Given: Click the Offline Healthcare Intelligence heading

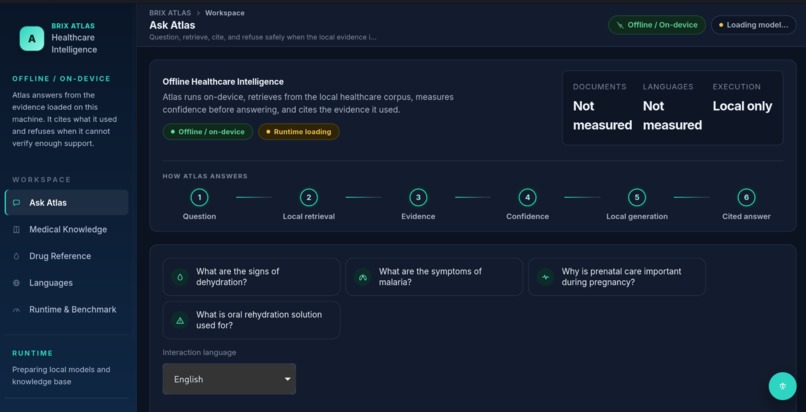Looking at the screenshot, I should [x=223, y=82].
